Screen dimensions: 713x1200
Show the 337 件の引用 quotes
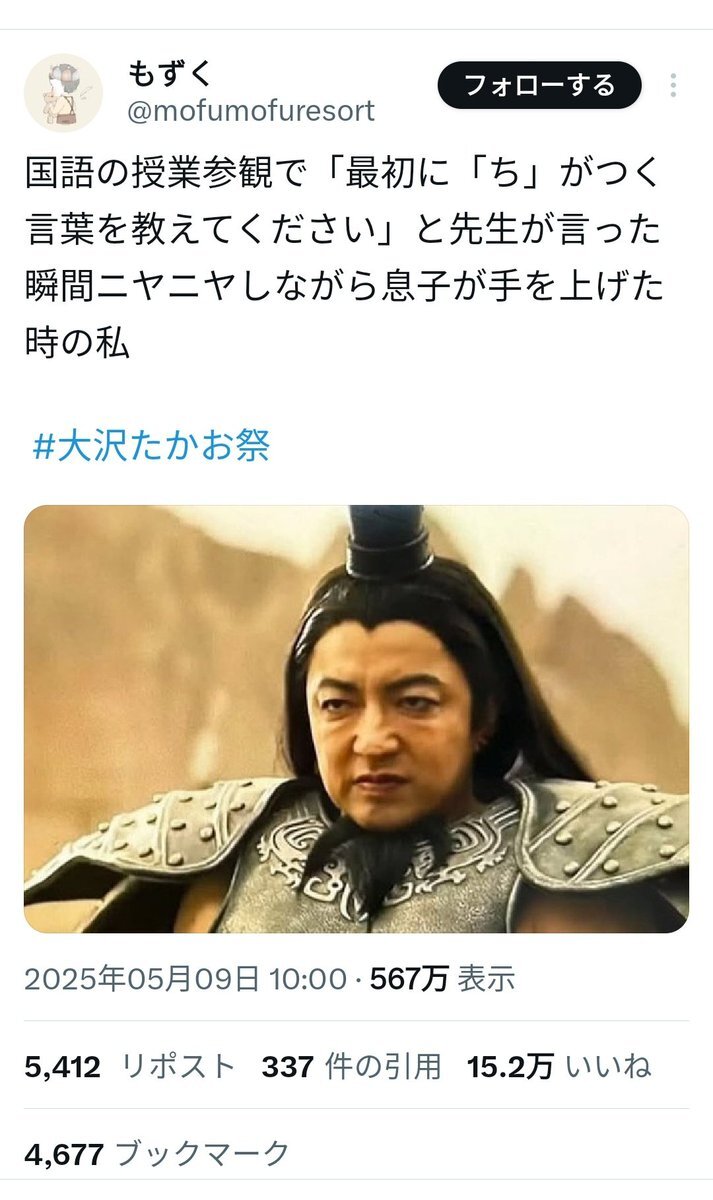click(352, 1067)
